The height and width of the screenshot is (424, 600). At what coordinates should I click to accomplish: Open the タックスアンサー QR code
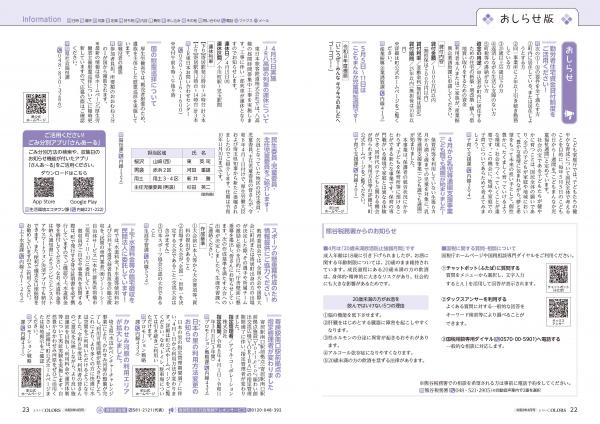pos(558,308)
